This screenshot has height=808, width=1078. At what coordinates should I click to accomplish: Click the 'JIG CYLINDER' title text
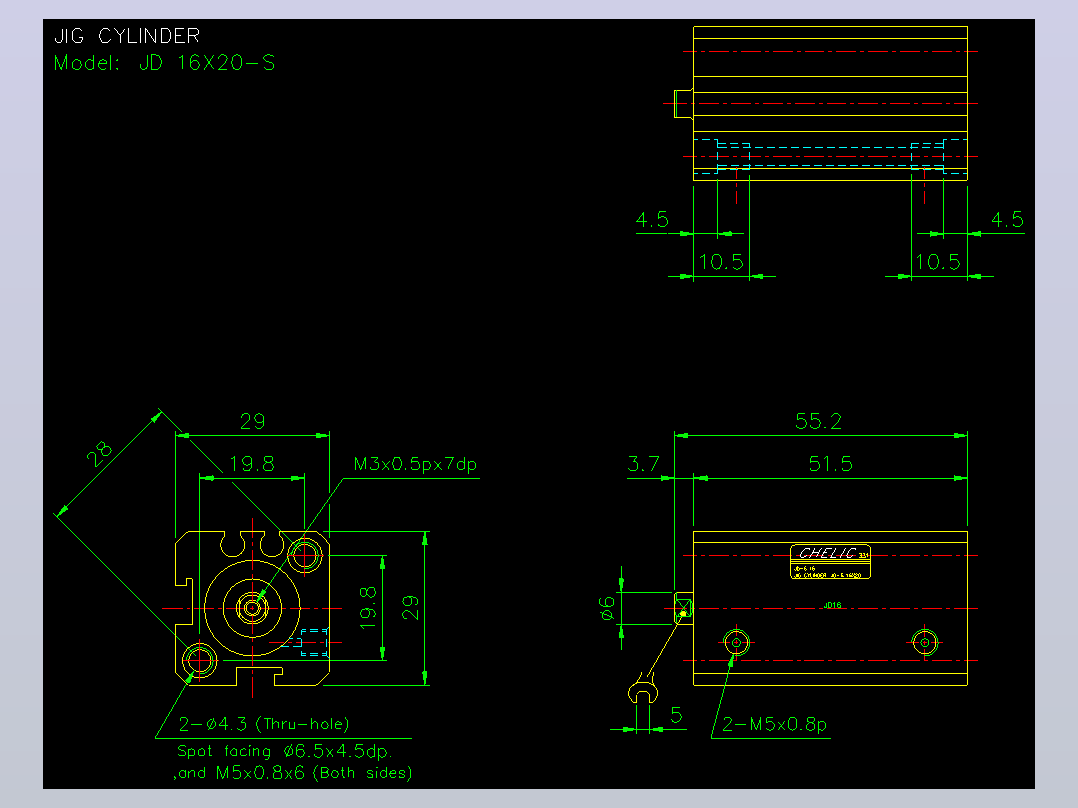click(x=127, y=36)
